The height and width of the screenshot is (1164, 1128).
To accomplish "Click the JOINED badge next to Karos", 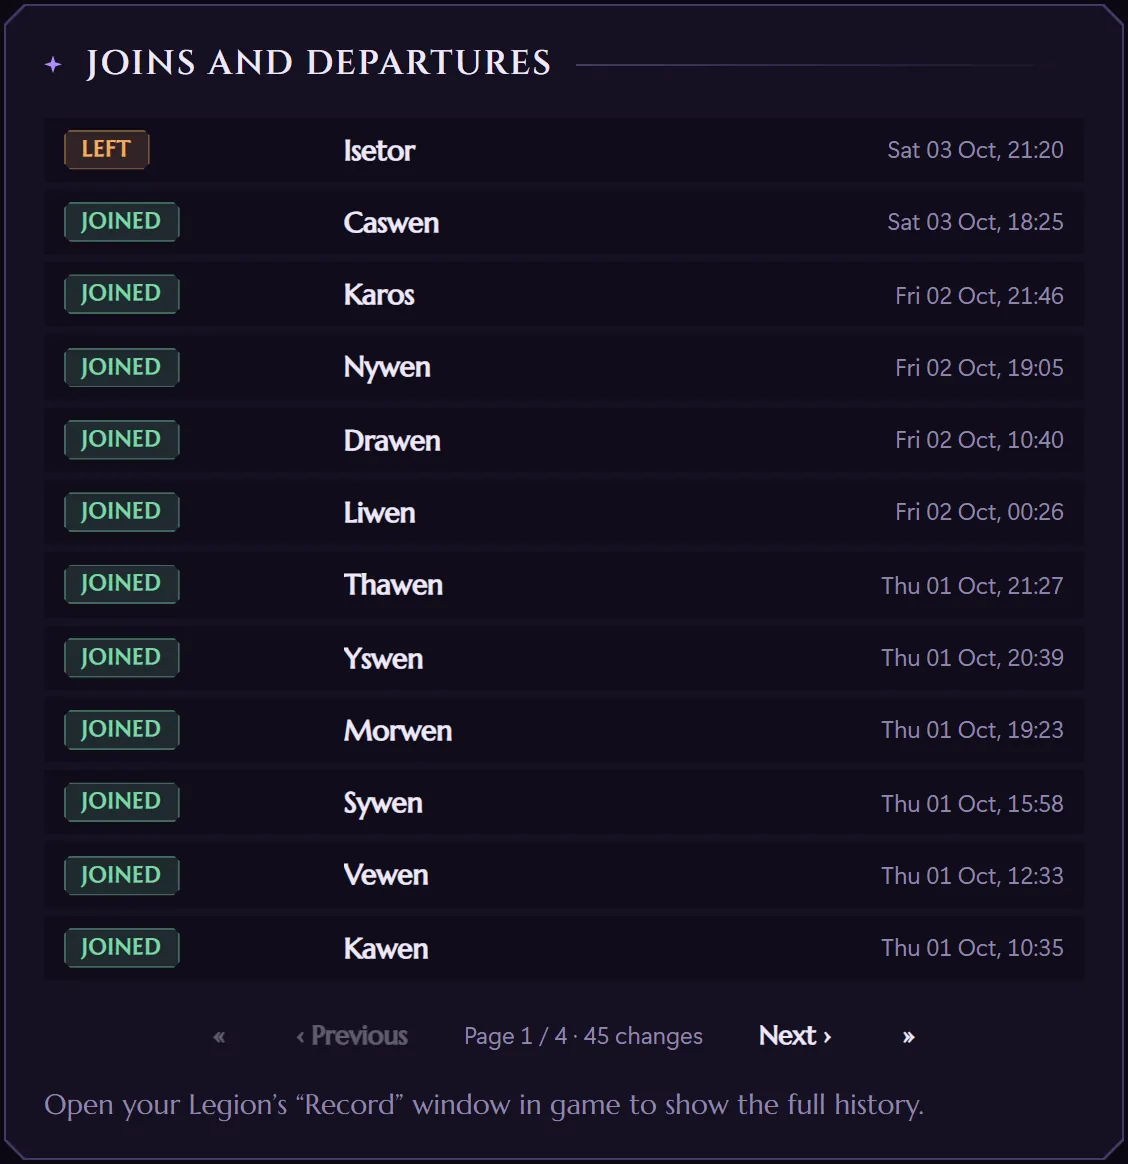I will [121, 294].
